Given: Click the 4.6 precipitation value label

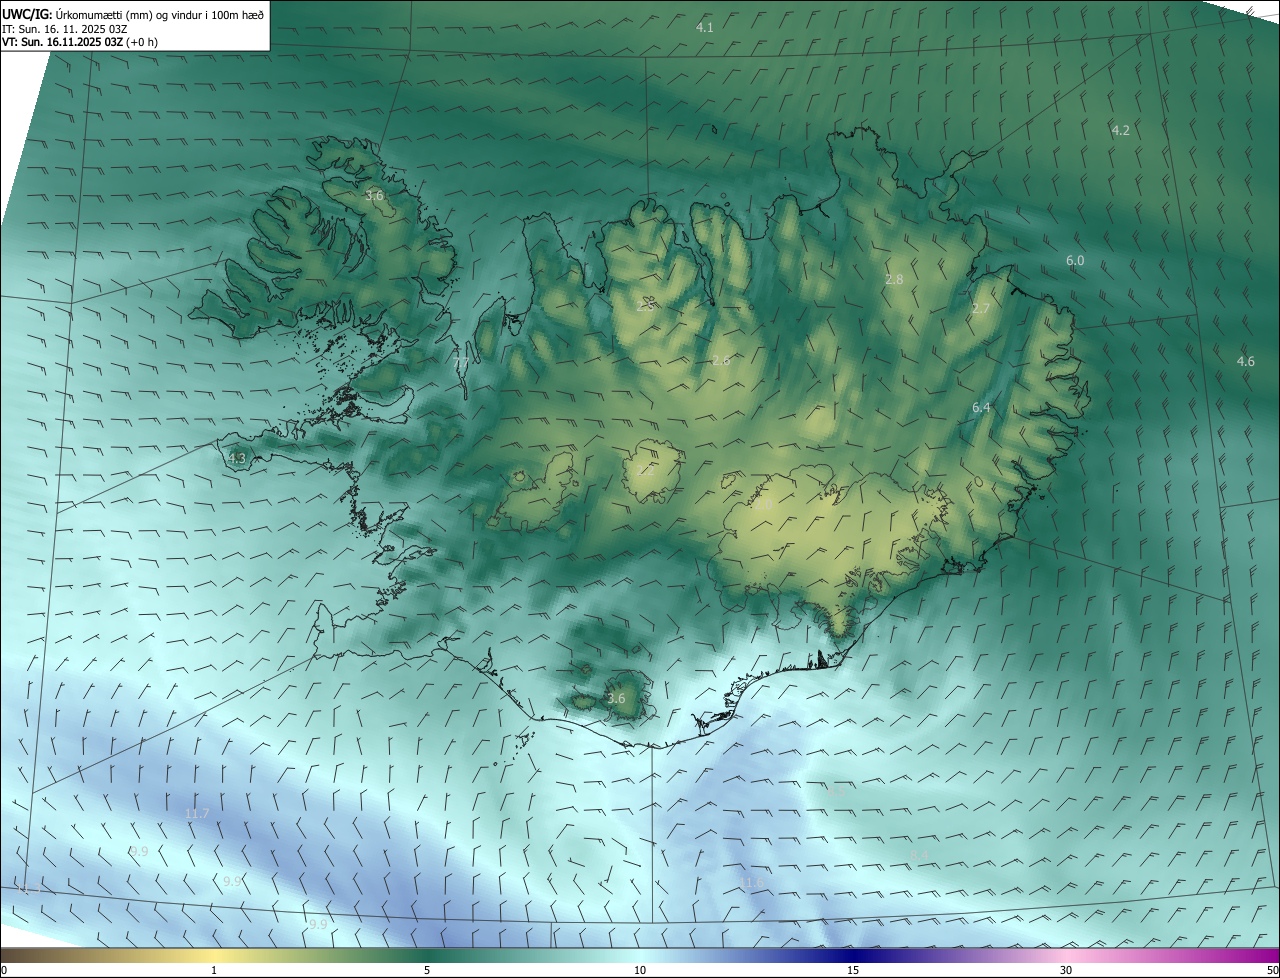Looking at the screenshot, I should point(1245,361).
